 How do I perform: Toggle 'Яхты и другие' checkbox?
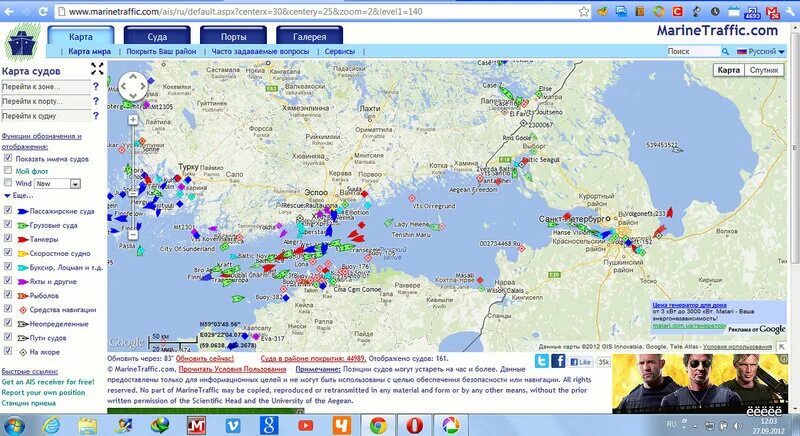[8, 280]
